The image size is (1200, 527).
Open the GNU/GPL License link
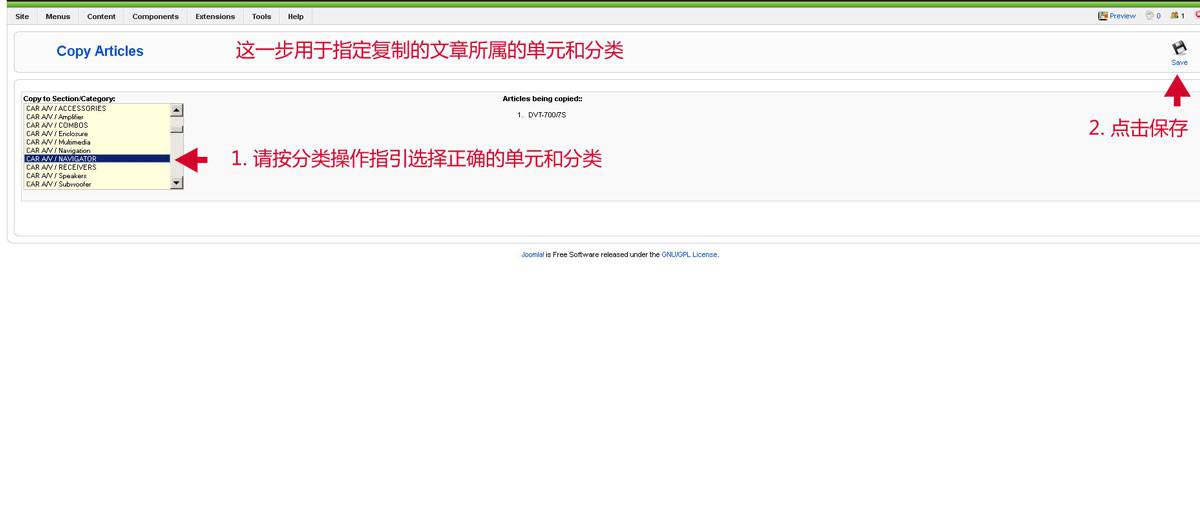[689, 255]
